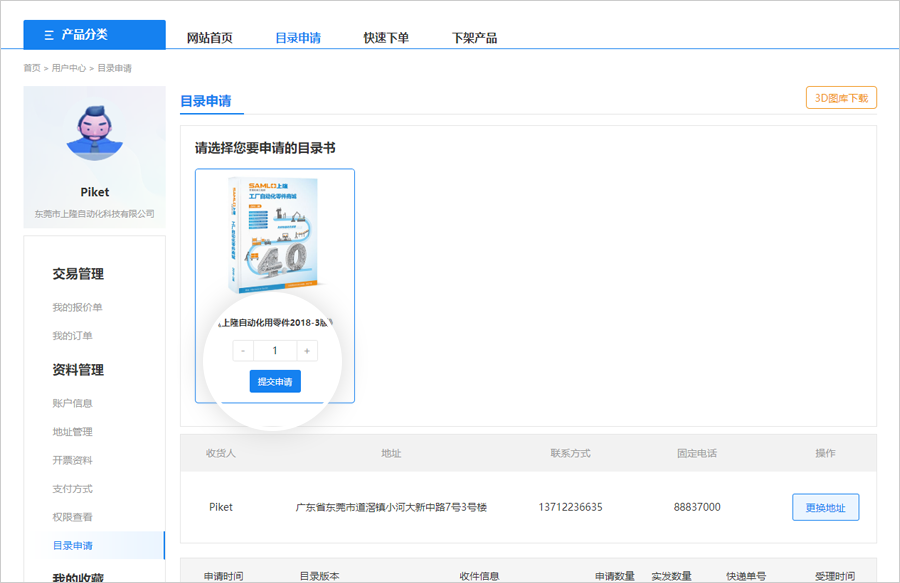Open 开票资料 in sidebar
The image size is (900, 583).
point(72,460)
